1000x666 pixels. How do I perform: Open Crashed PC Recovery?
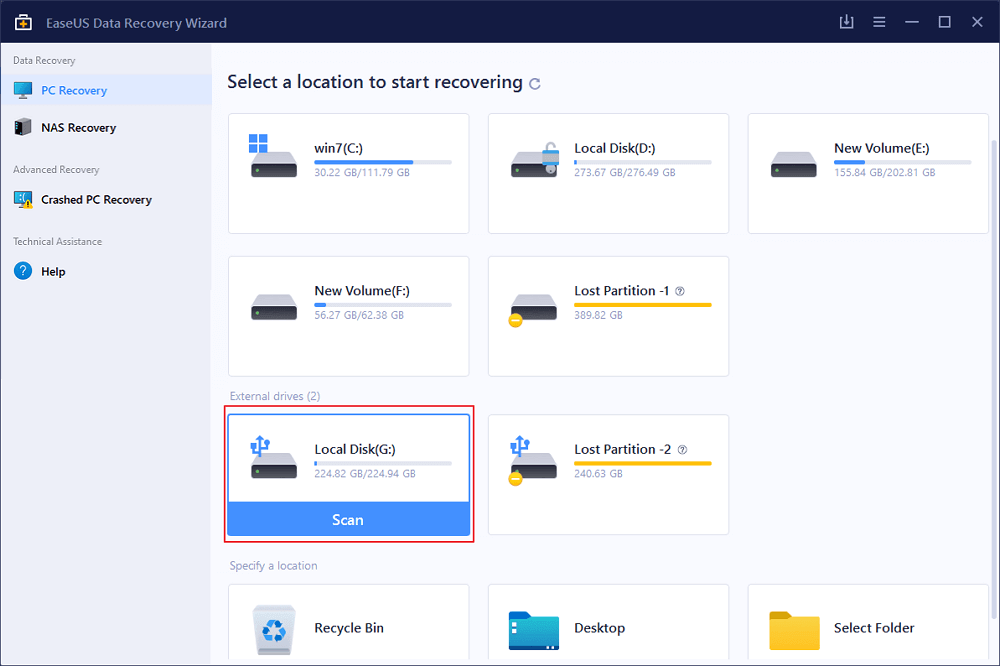96,199
